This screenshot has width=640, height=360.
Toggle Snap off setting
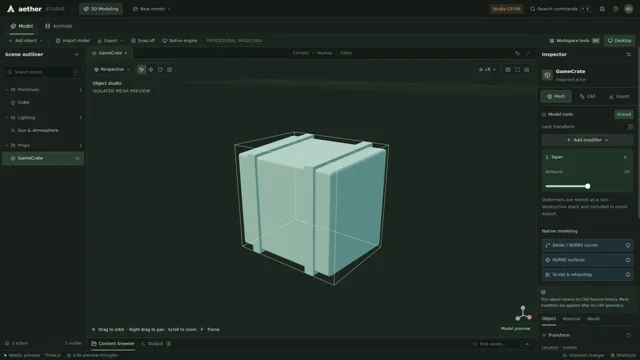coord(143,40)
